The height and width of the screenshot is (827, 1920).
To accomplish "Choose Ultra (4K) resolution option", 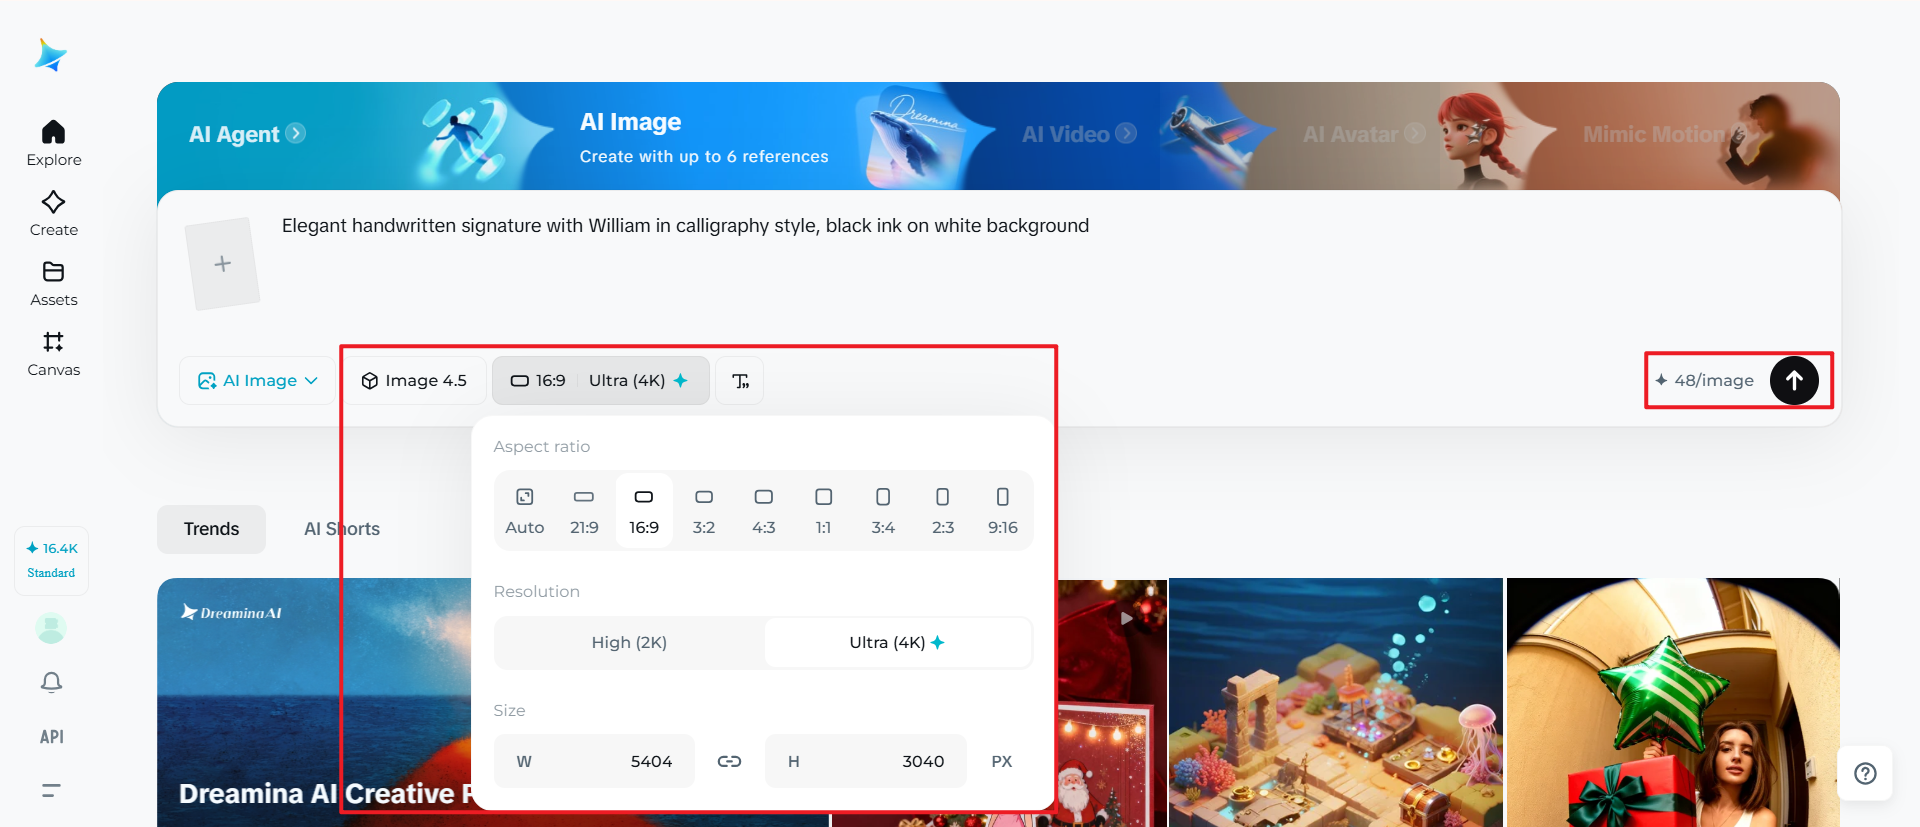I will pos(897,642).
